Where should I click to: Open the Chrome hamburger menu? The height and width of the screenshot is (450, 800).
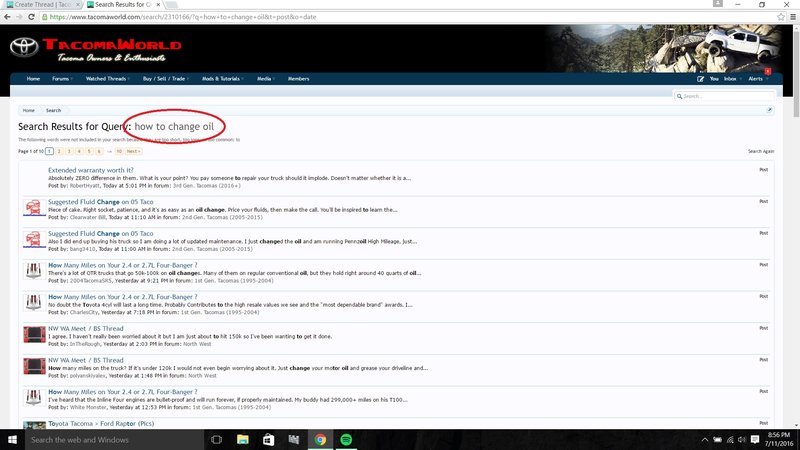[x=793, y=17]
